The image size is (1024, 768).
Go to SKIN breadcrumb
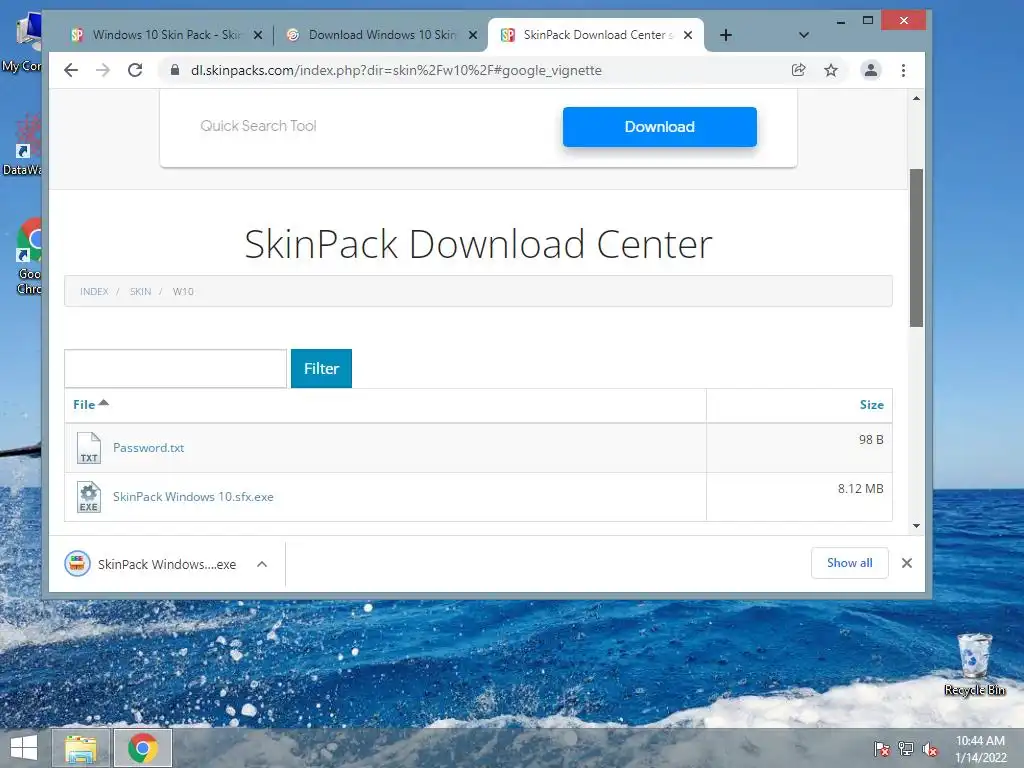point(140,291)
